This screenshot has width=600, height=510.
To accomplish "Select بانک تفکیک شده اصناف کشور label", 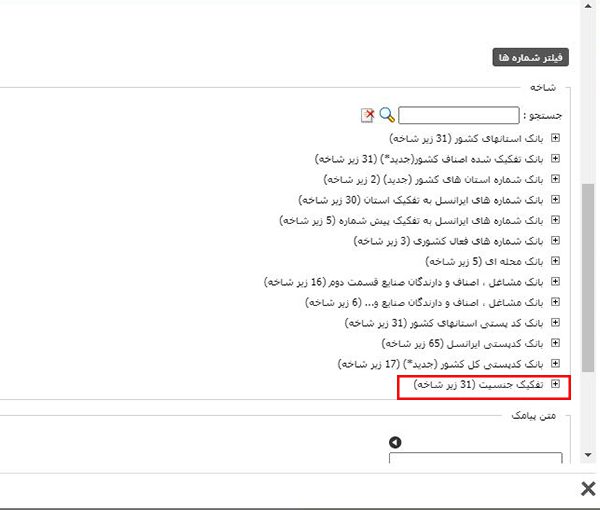I will [x=429, y=159].
